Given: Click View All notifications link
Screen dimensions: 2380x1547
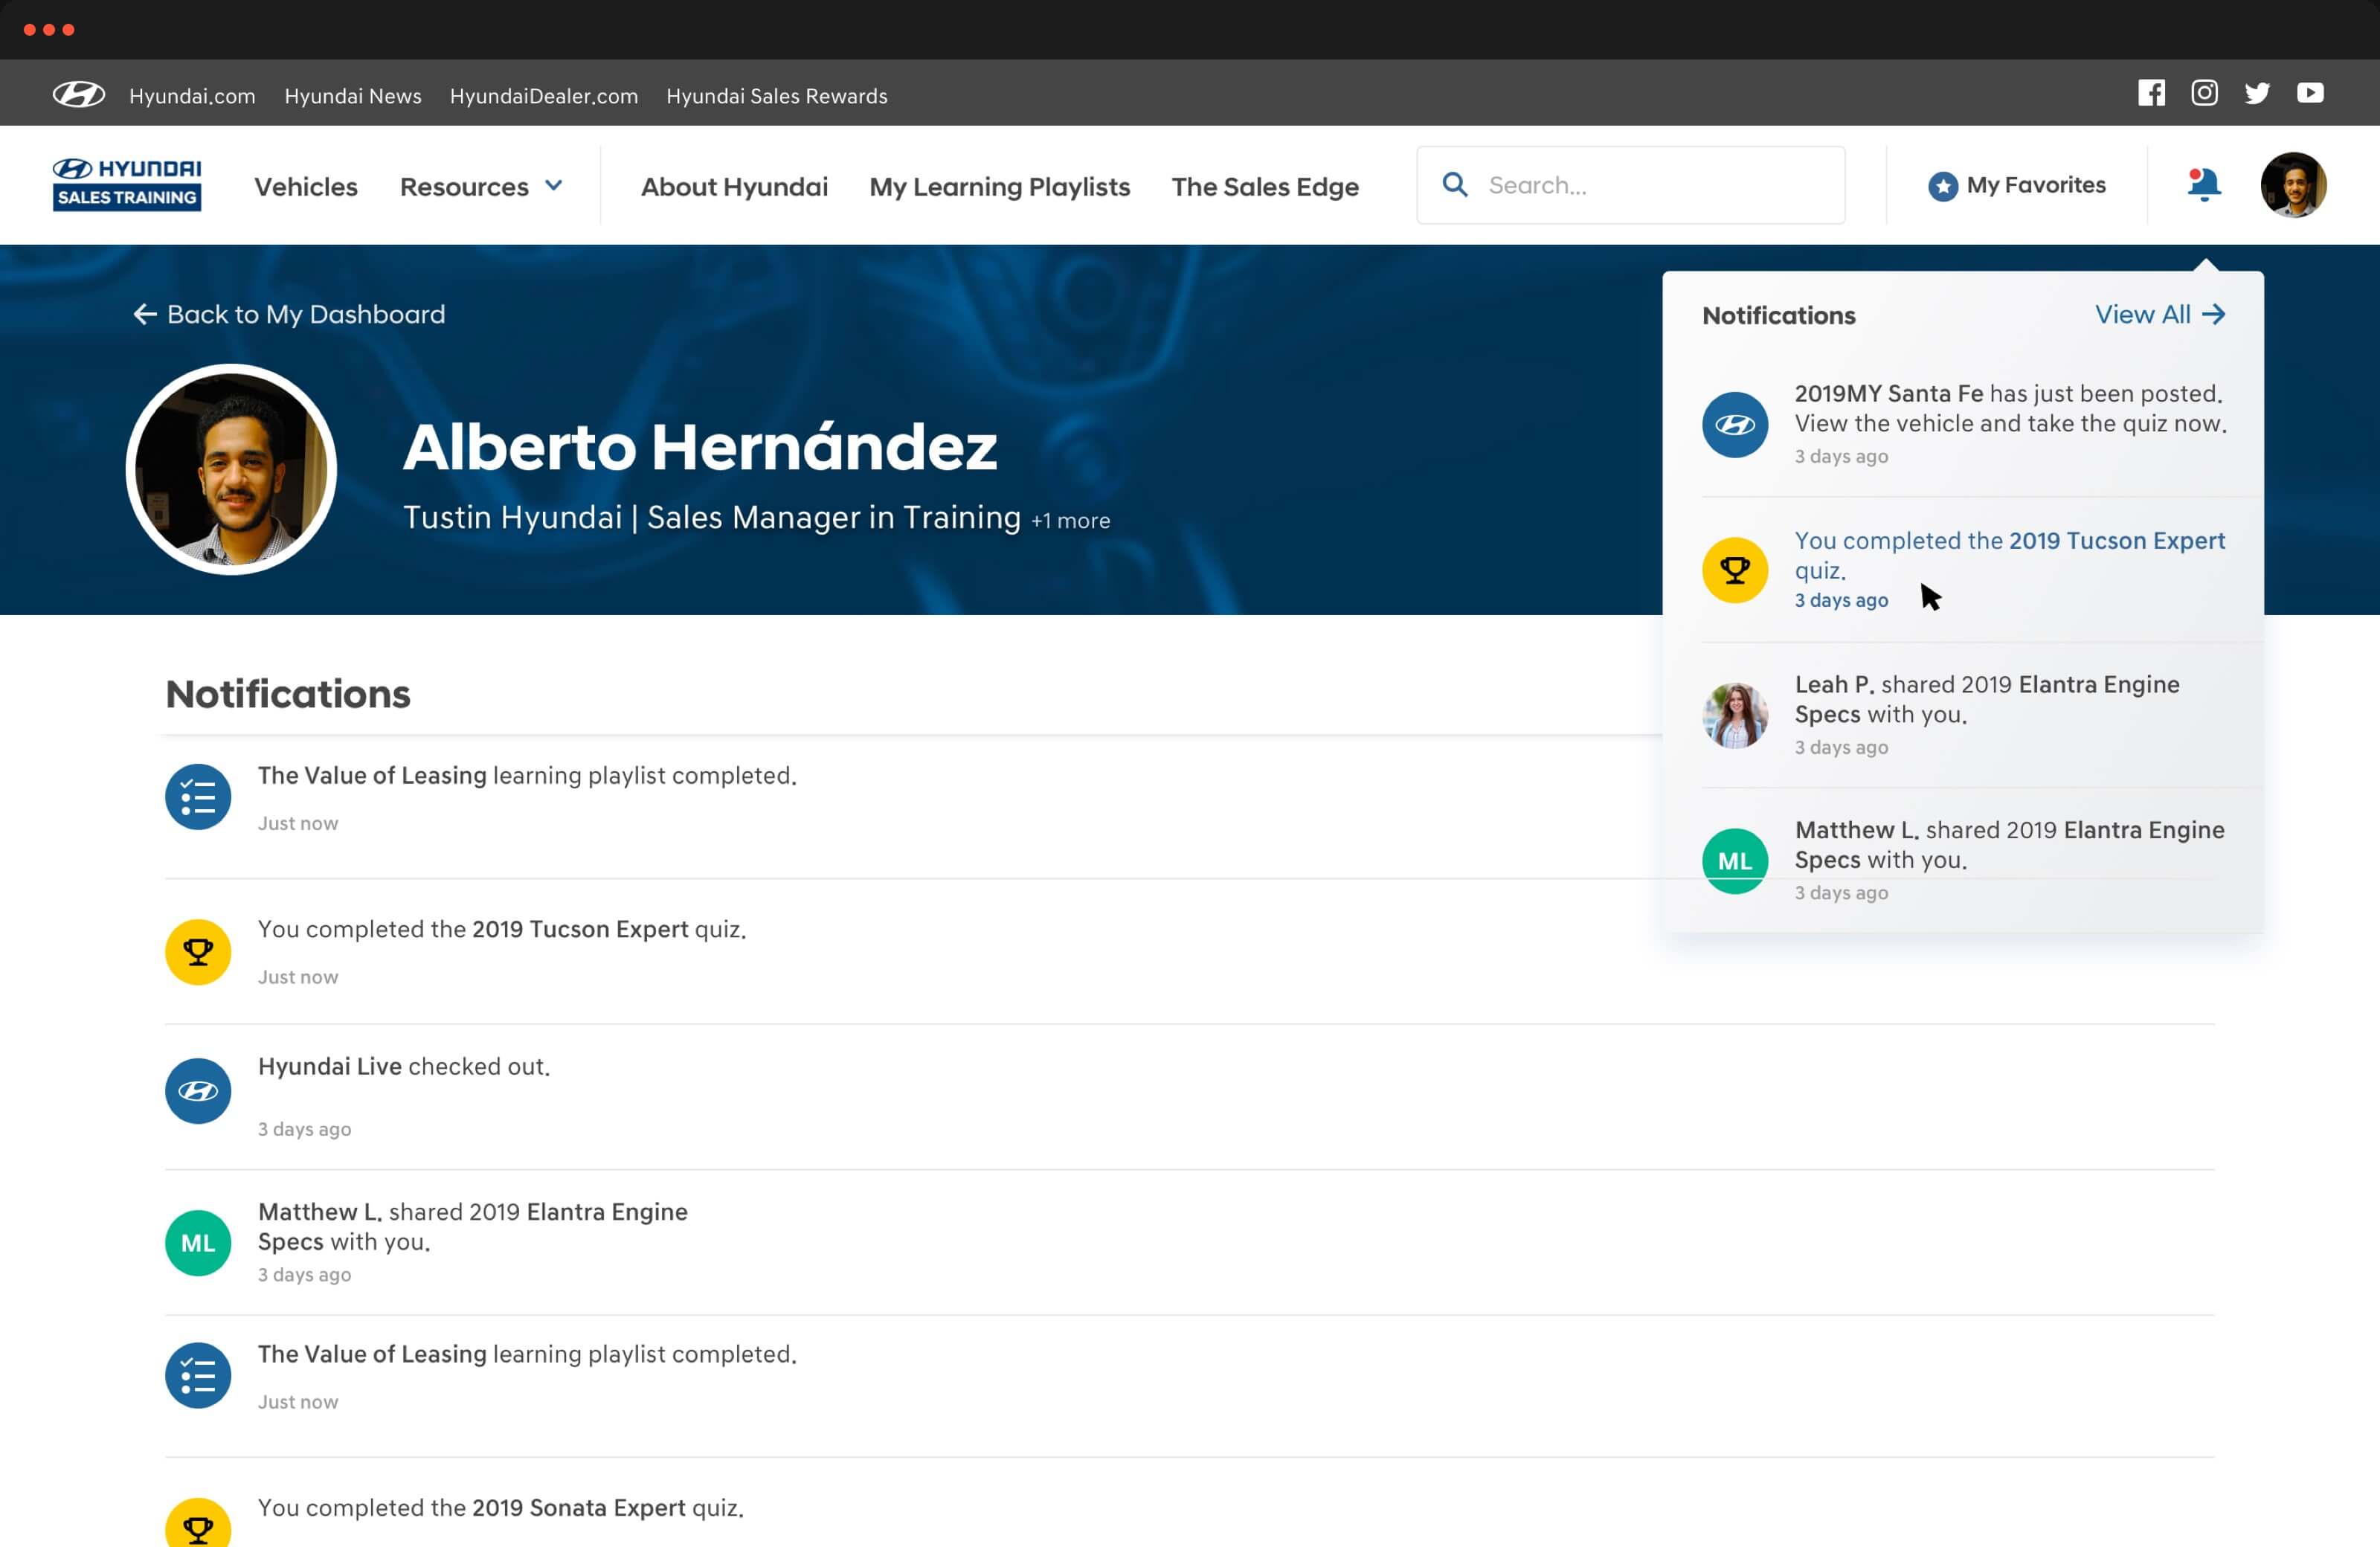Looking at the screenshot, I should point(2161,314).
